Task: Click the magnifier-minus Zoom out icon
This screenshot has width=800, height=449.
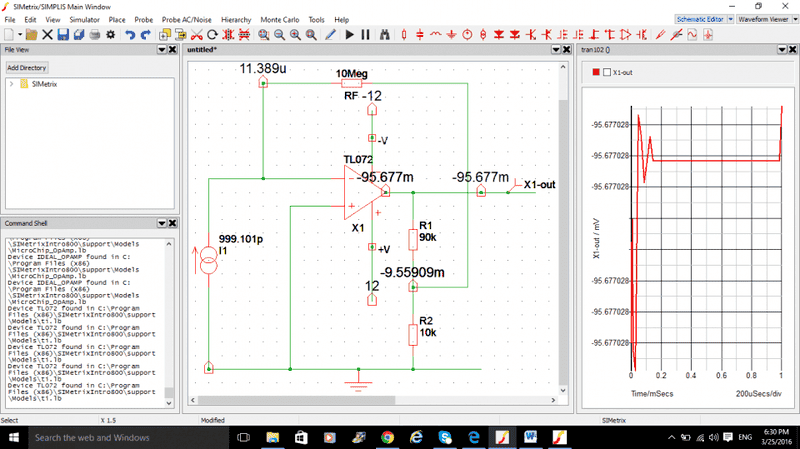Action: (280, 35)
